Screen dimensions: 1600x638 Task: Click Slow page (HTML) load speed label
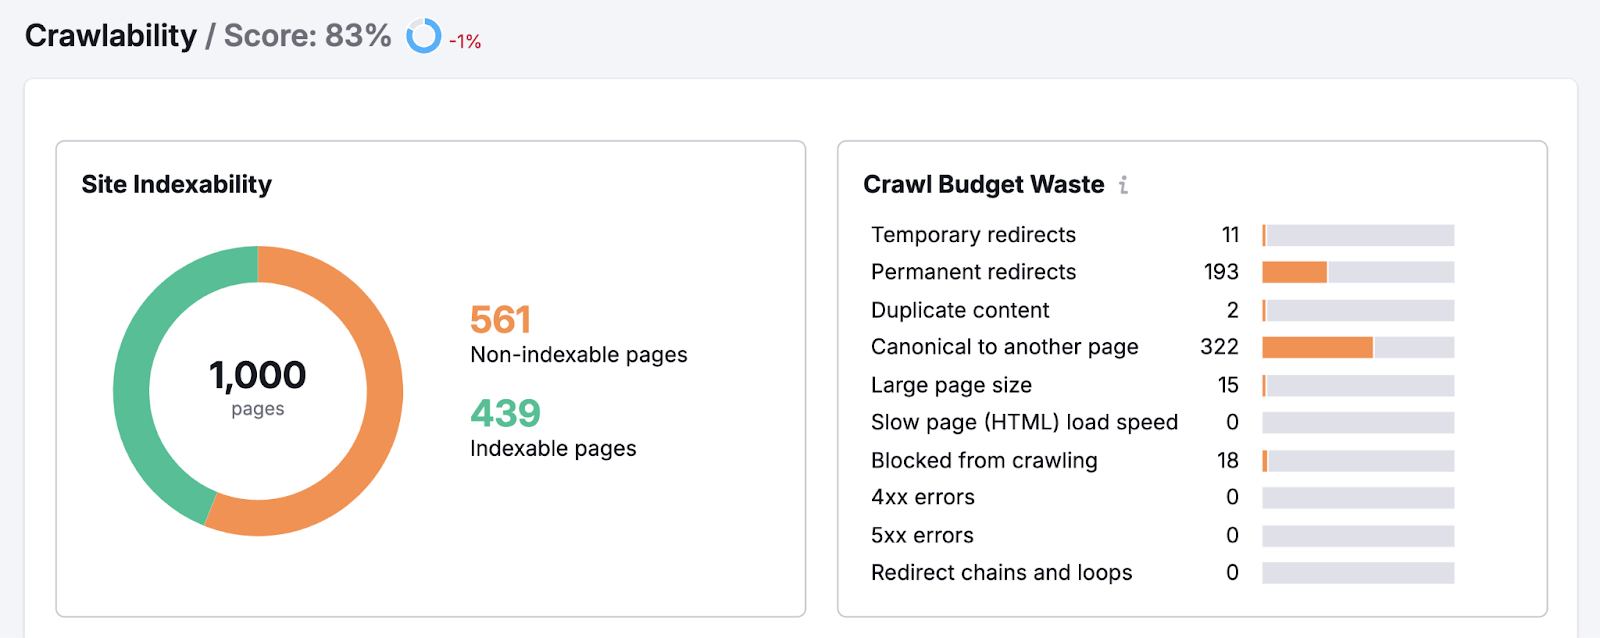(1024, 422)
